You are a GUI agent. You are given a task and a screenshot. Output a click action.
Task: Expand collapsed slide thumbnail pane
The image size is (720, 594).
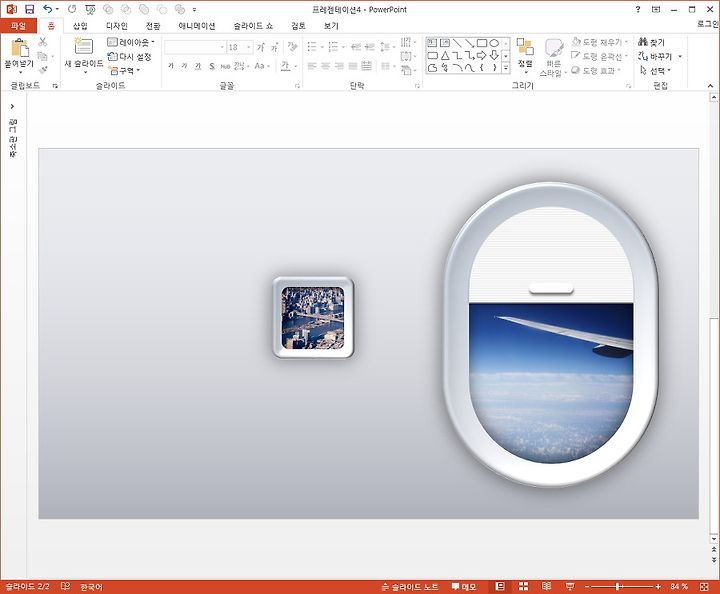pyautogui.click(x=12, y=106)
